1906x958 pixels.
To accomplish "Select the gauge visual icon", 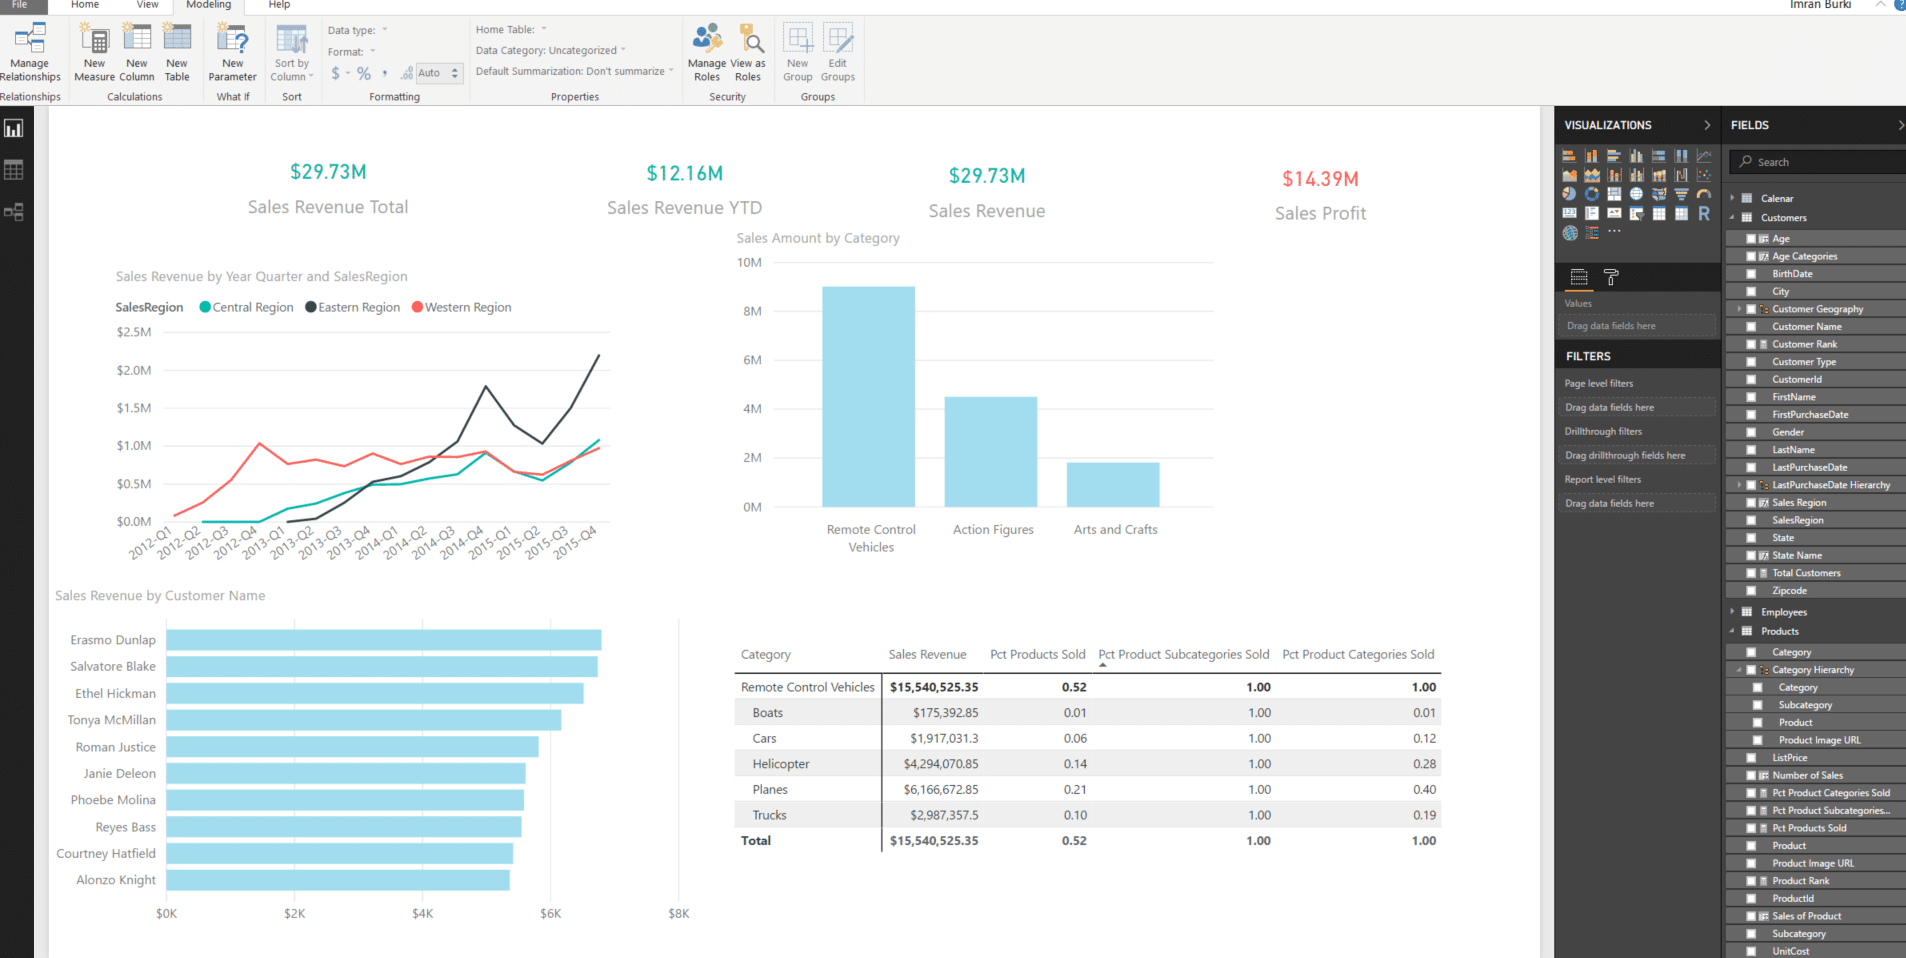I will click(1705, 194).
